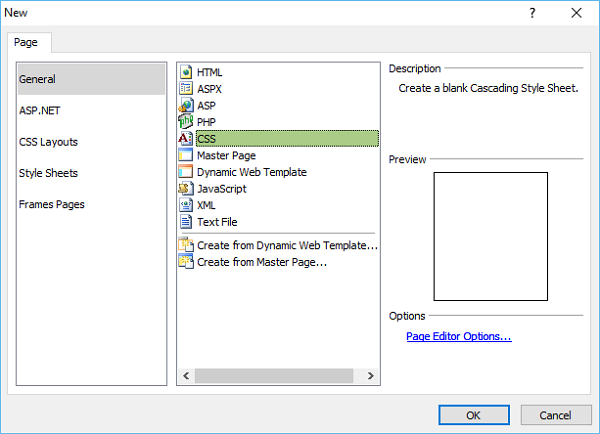Confirm with the OK button
Image resolution: width=600 pixels, height=434 pixels.
474,414
